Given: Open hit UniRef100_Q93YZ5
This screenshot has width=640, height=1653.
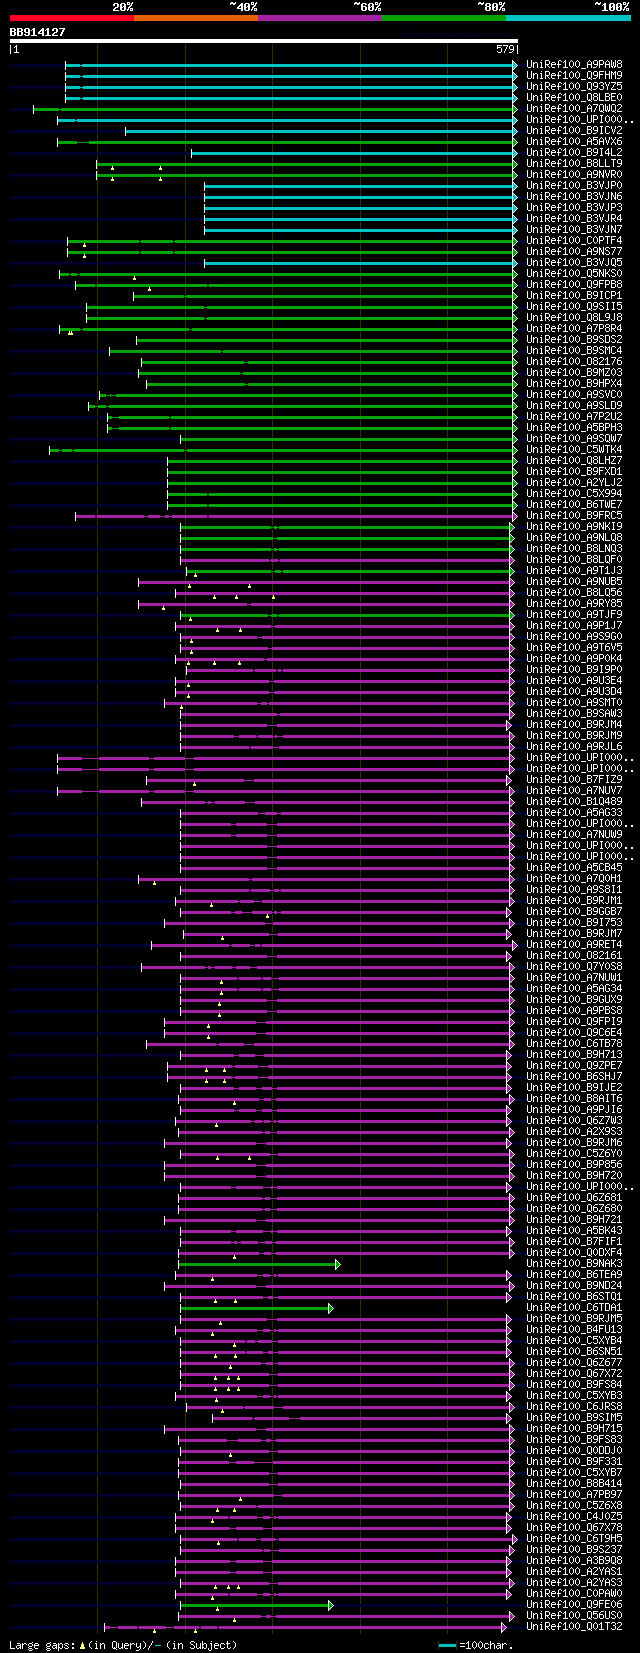Looking at the screenshot, I should click(574, 86).
